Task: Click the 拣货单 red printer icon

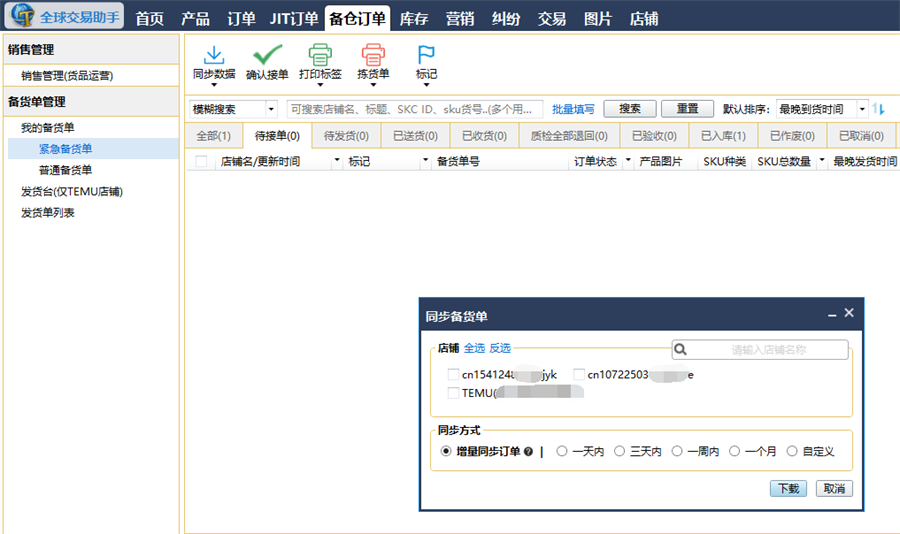Action: pos(373,55)
